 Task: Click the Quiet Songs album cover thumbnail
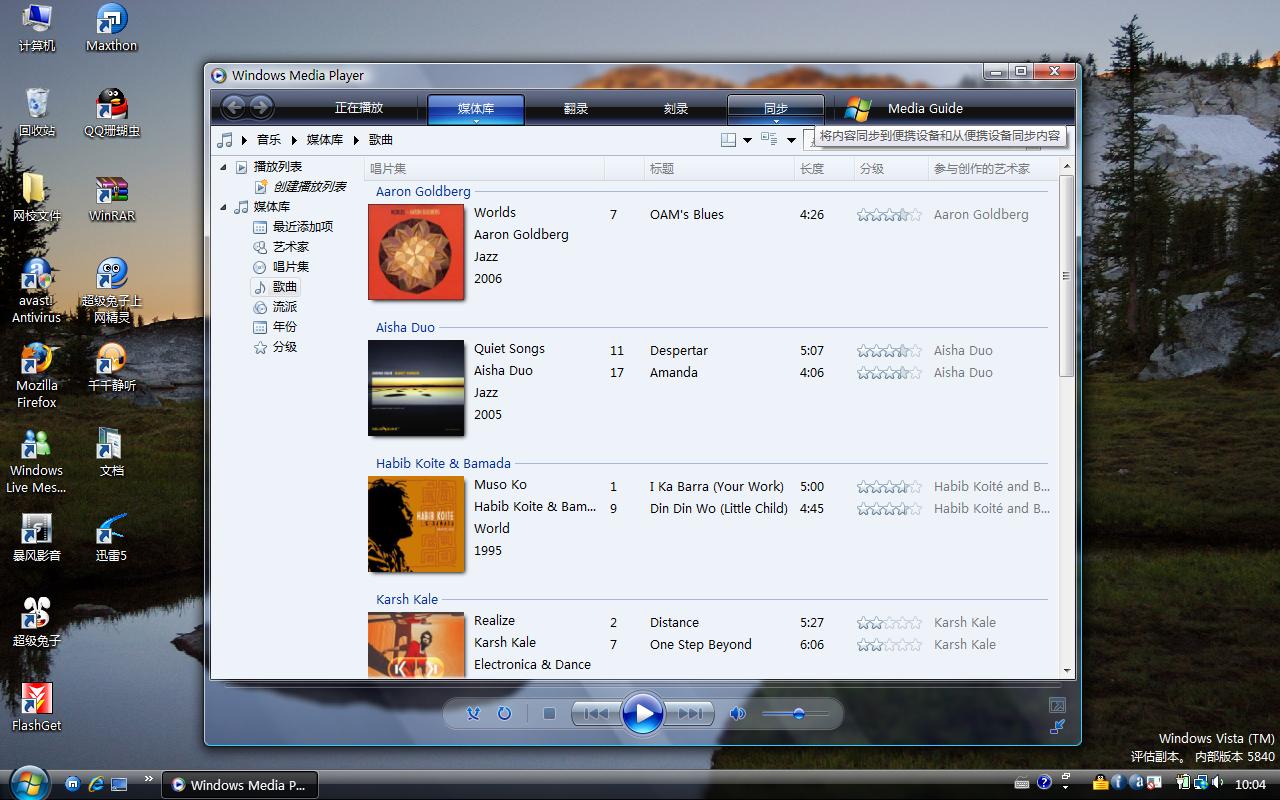click(x=416, y=388)
